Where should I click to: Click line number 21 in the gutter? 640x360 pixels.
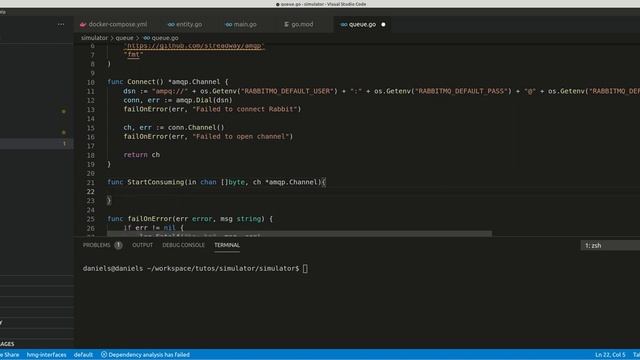[x=91, y=182]
